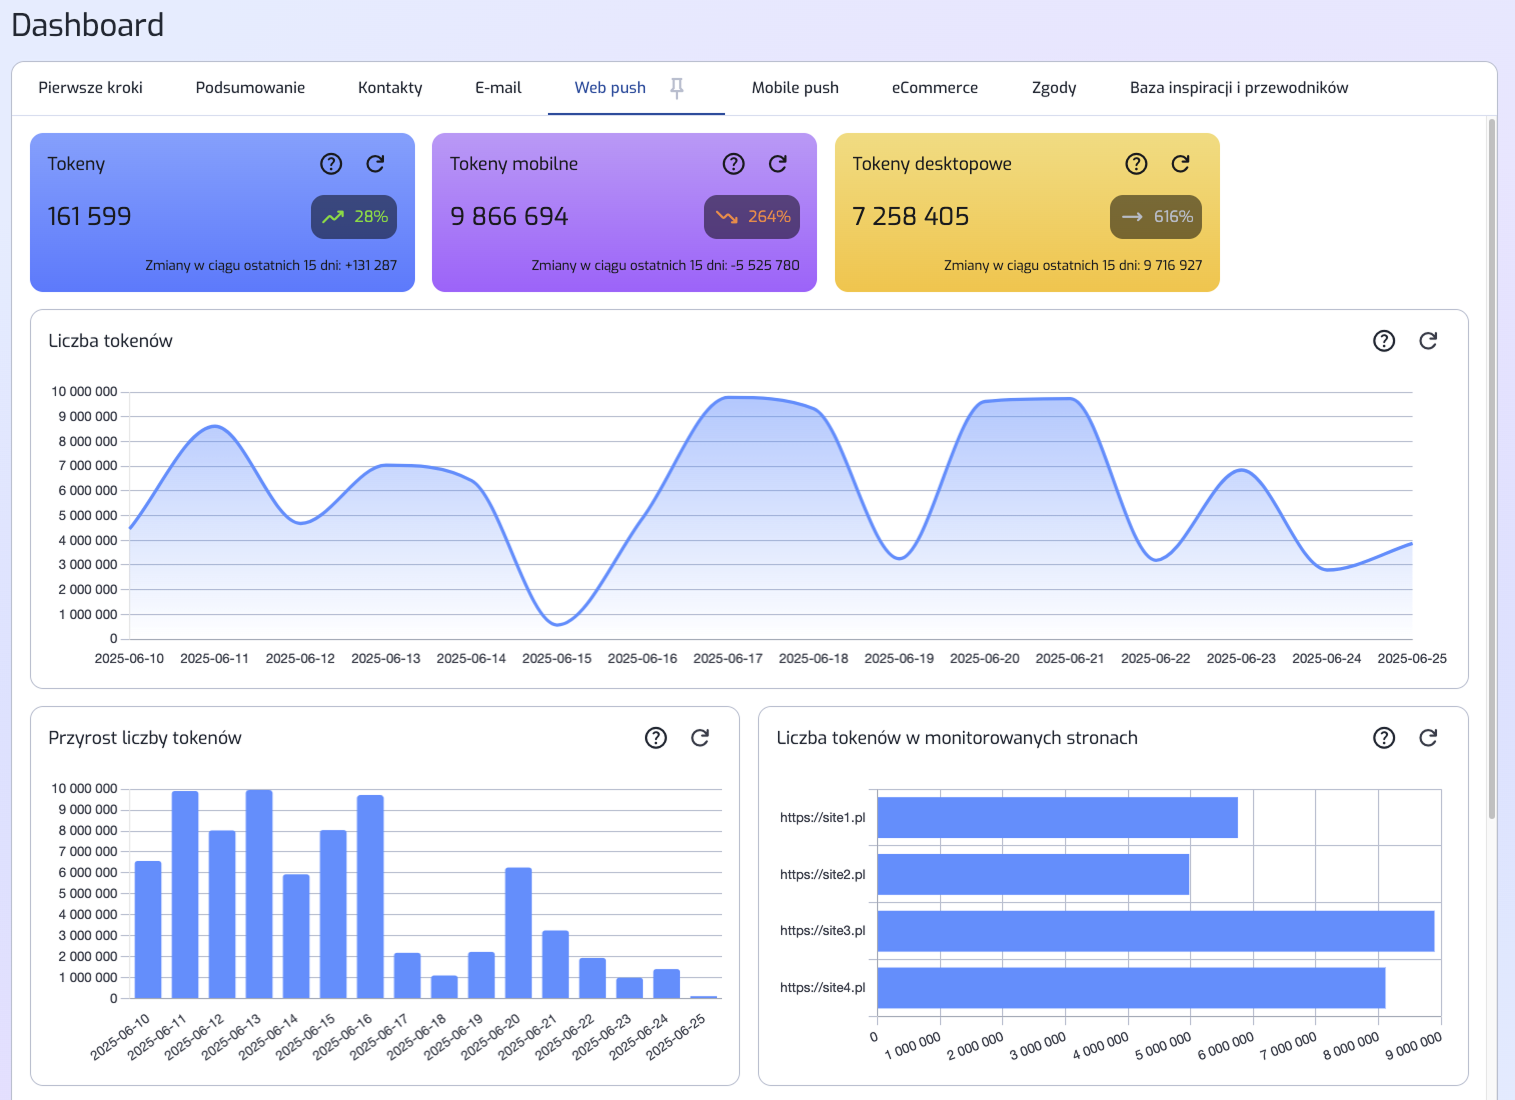Show help for Przyrost liczby tokenów
Image resolution: width=1515 pixels, height=1100 pixels.
coord(656,738)
